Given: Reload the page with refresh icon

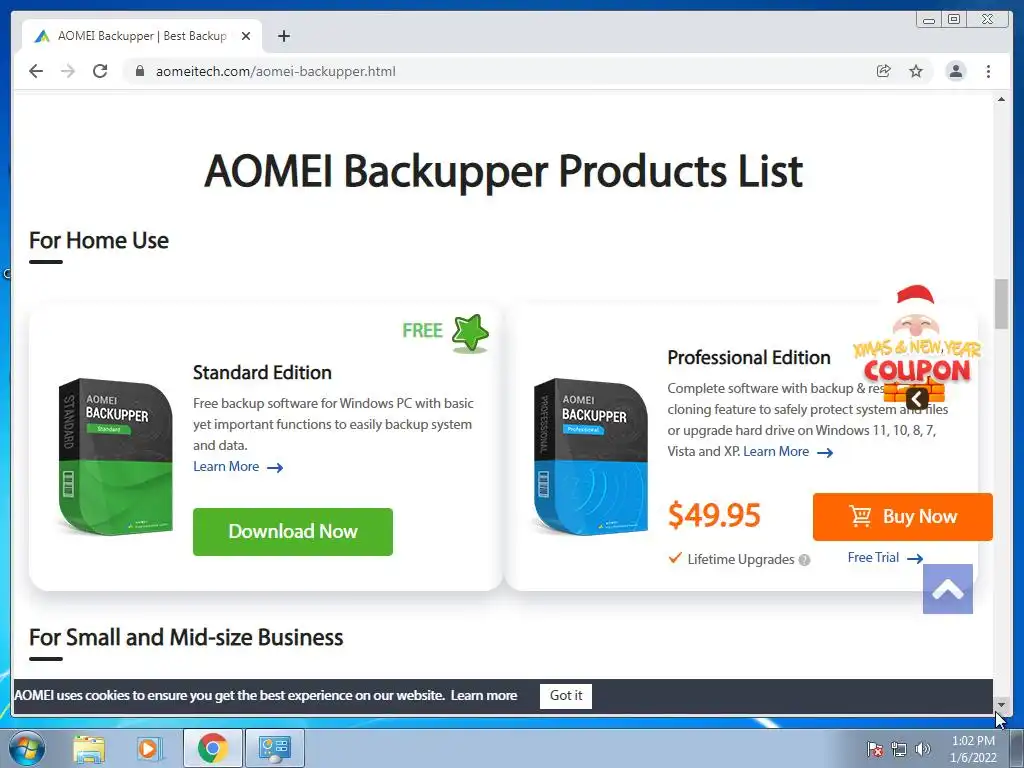Looking at the screenshot, I should (100, 71).
